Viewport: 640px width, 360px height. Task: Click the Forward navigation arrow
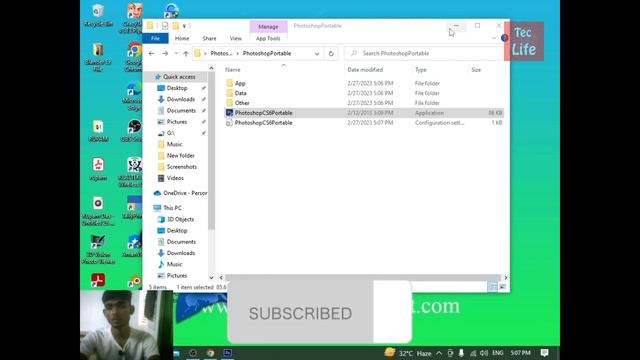click(x=165, y=53)
